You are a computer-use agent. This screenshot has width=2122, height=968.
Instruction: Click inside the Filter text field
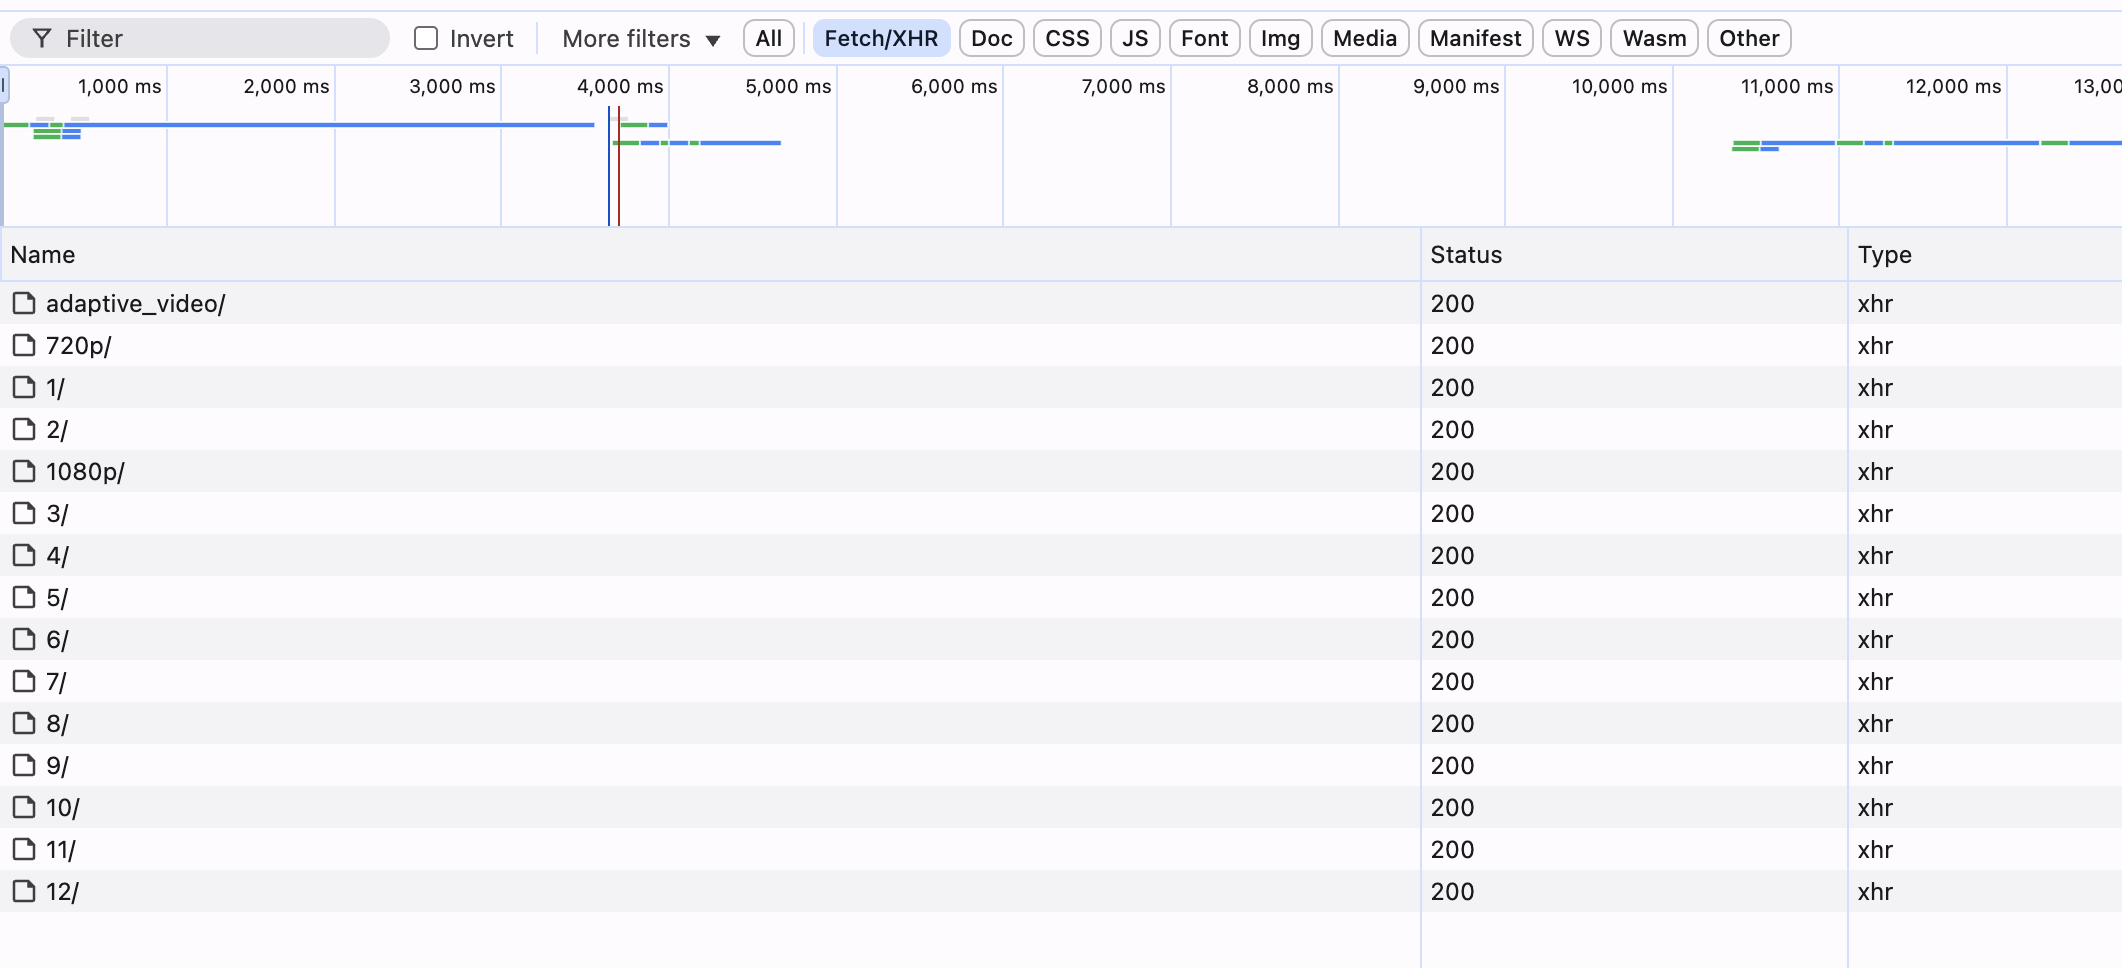pyautogui.click(x=200, y=38)
